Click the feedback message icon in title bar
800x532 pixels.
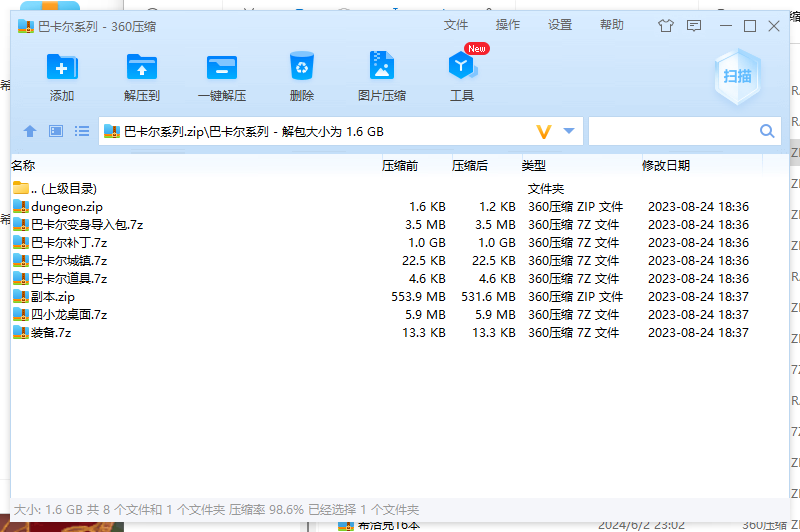point(694,26)
